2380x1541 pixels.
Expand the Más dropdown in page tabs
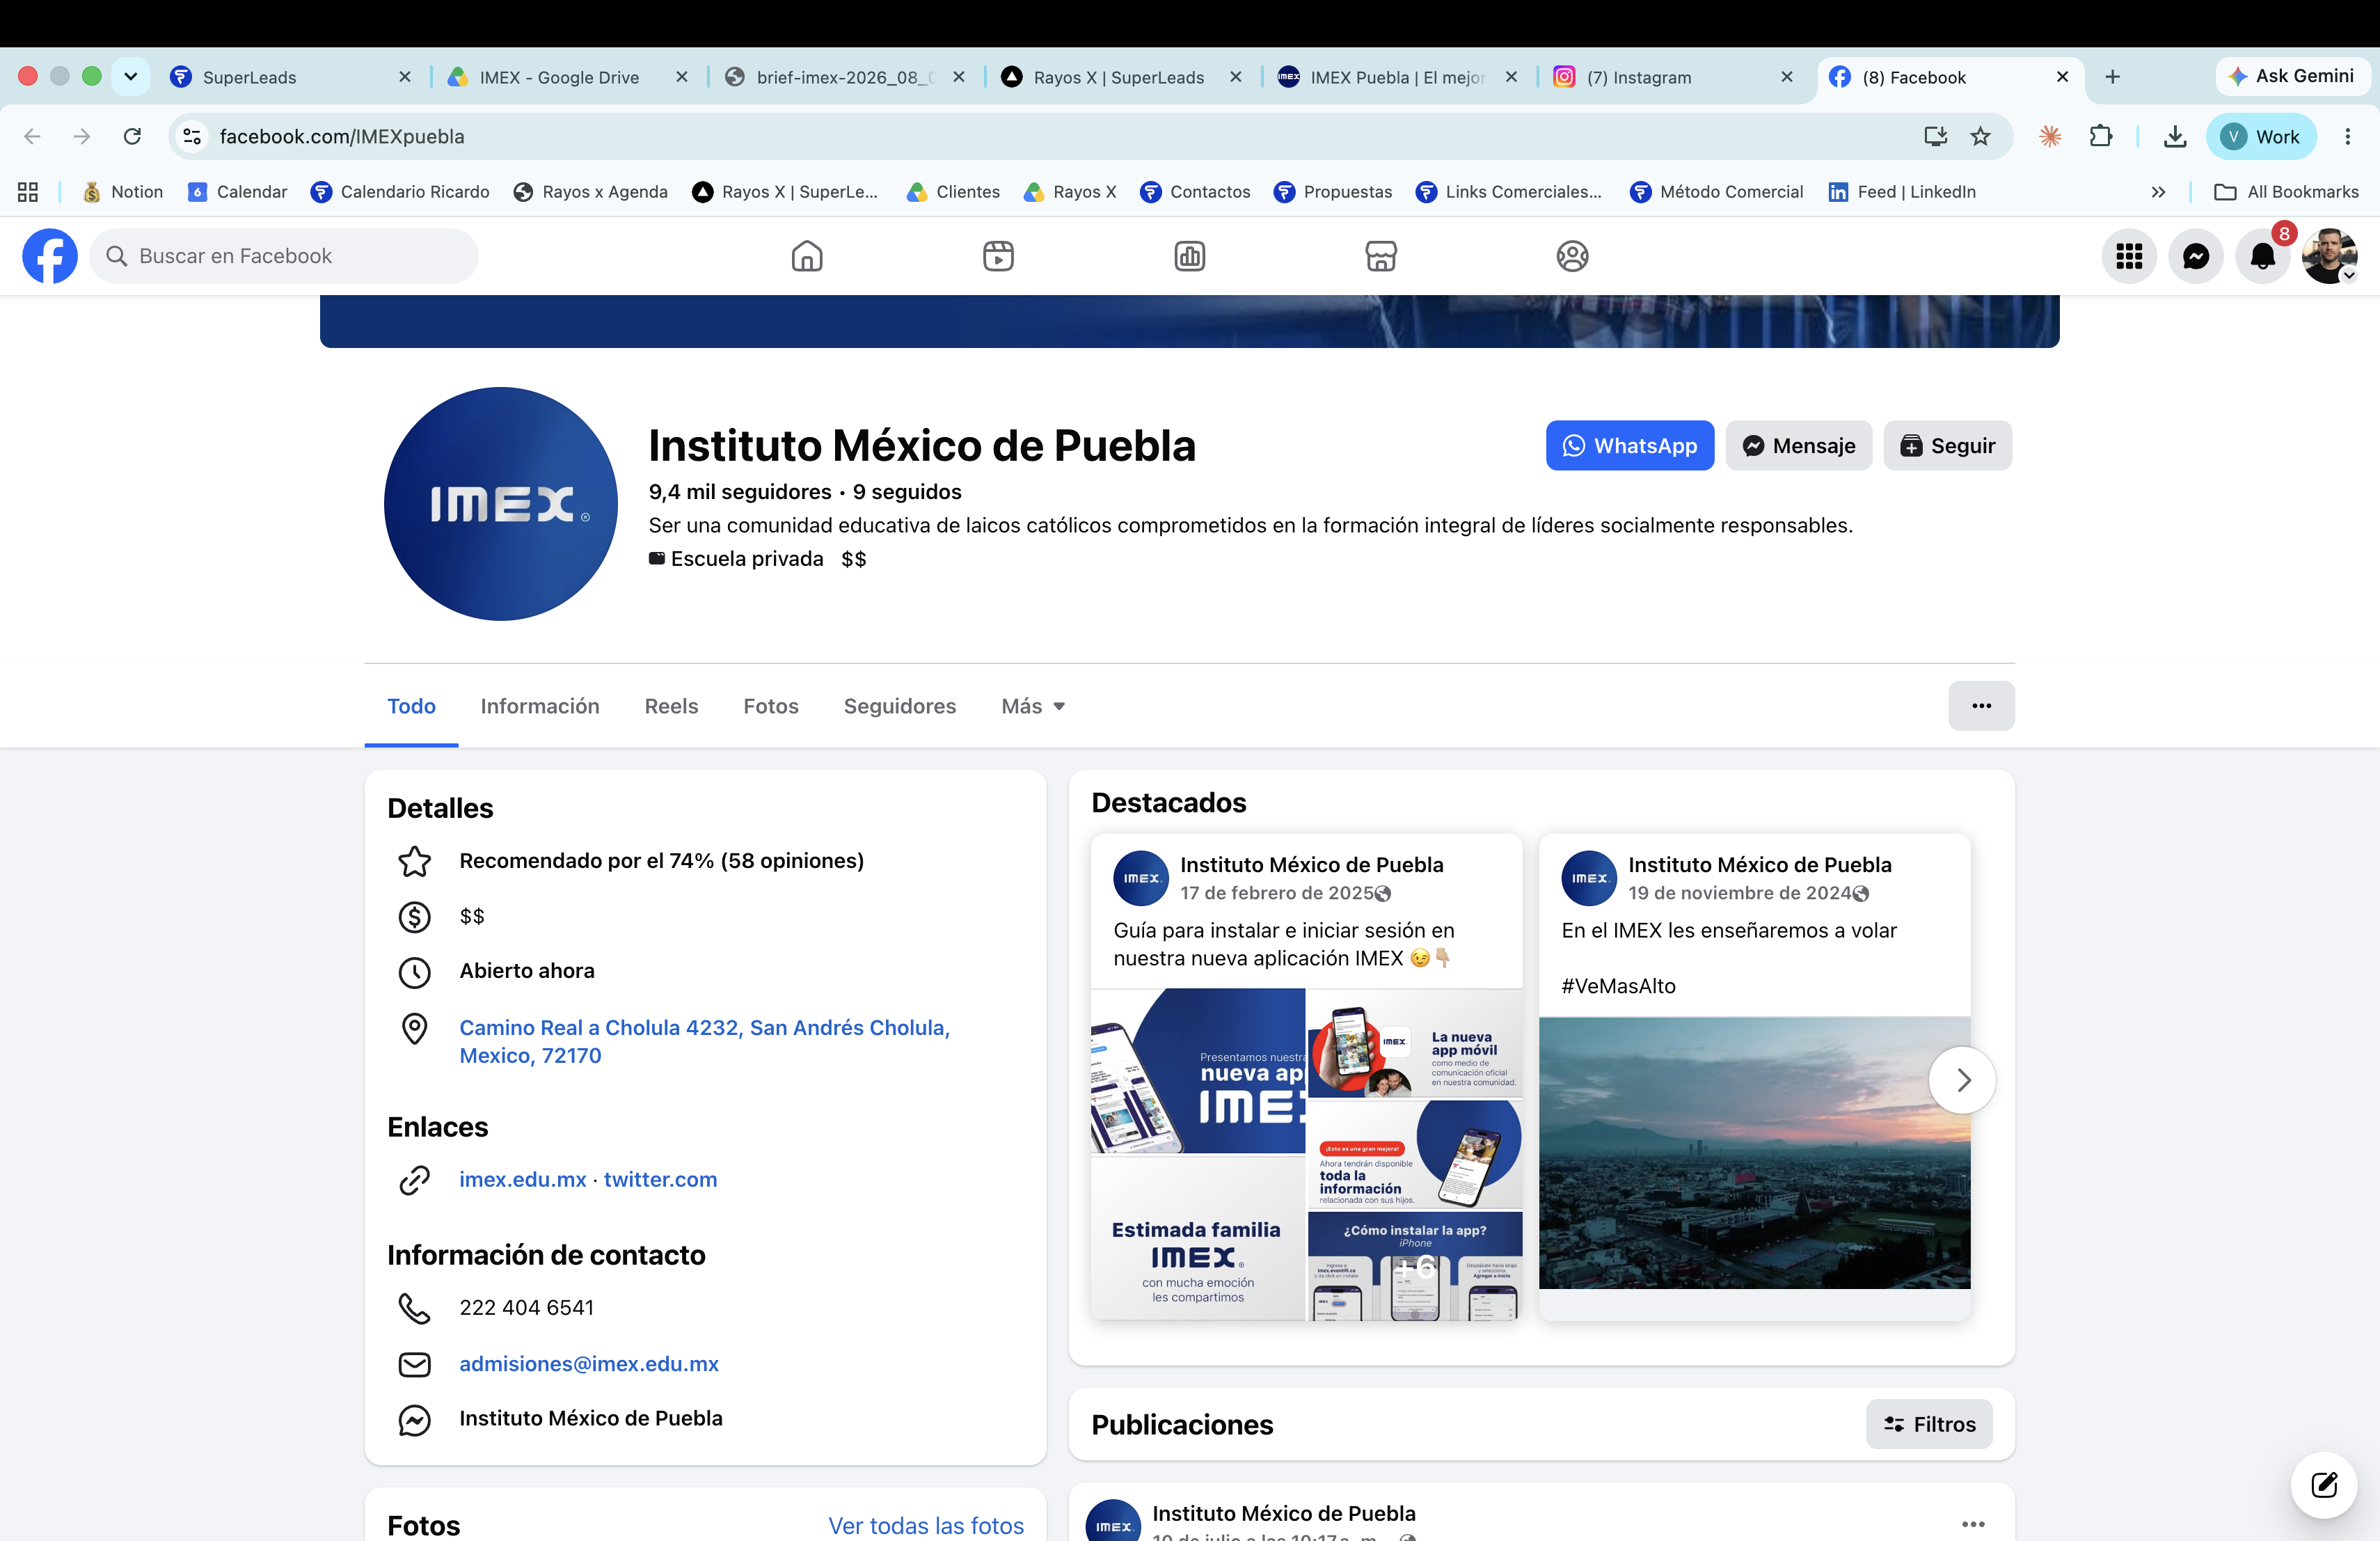pyautogui.click(x=1033, y=706)
